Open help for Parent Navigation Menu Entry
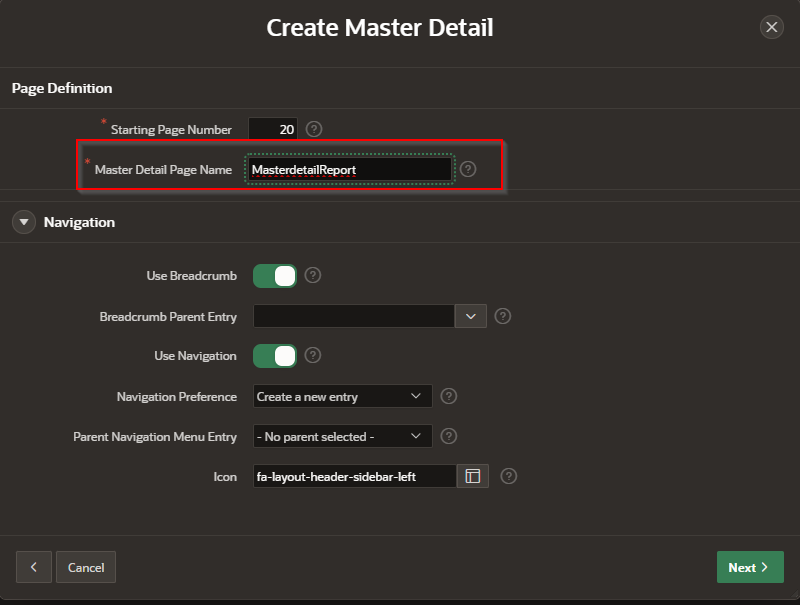The image size is (800, 605). point(448,436)
